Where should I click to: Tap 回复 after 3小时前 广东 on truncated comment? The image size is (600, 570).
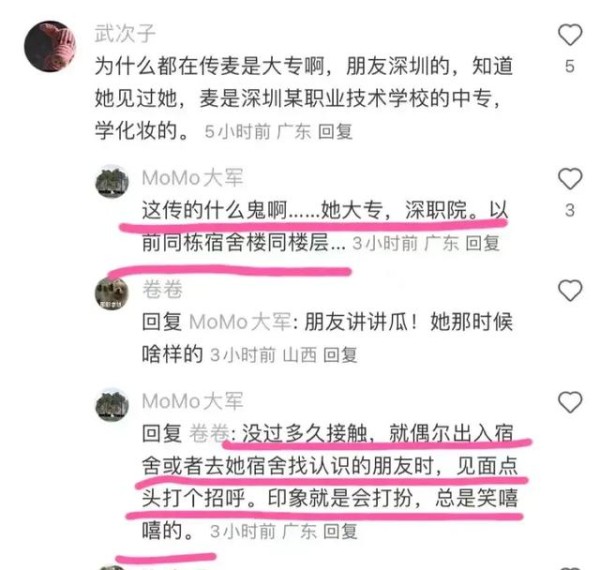pos(483,243)
